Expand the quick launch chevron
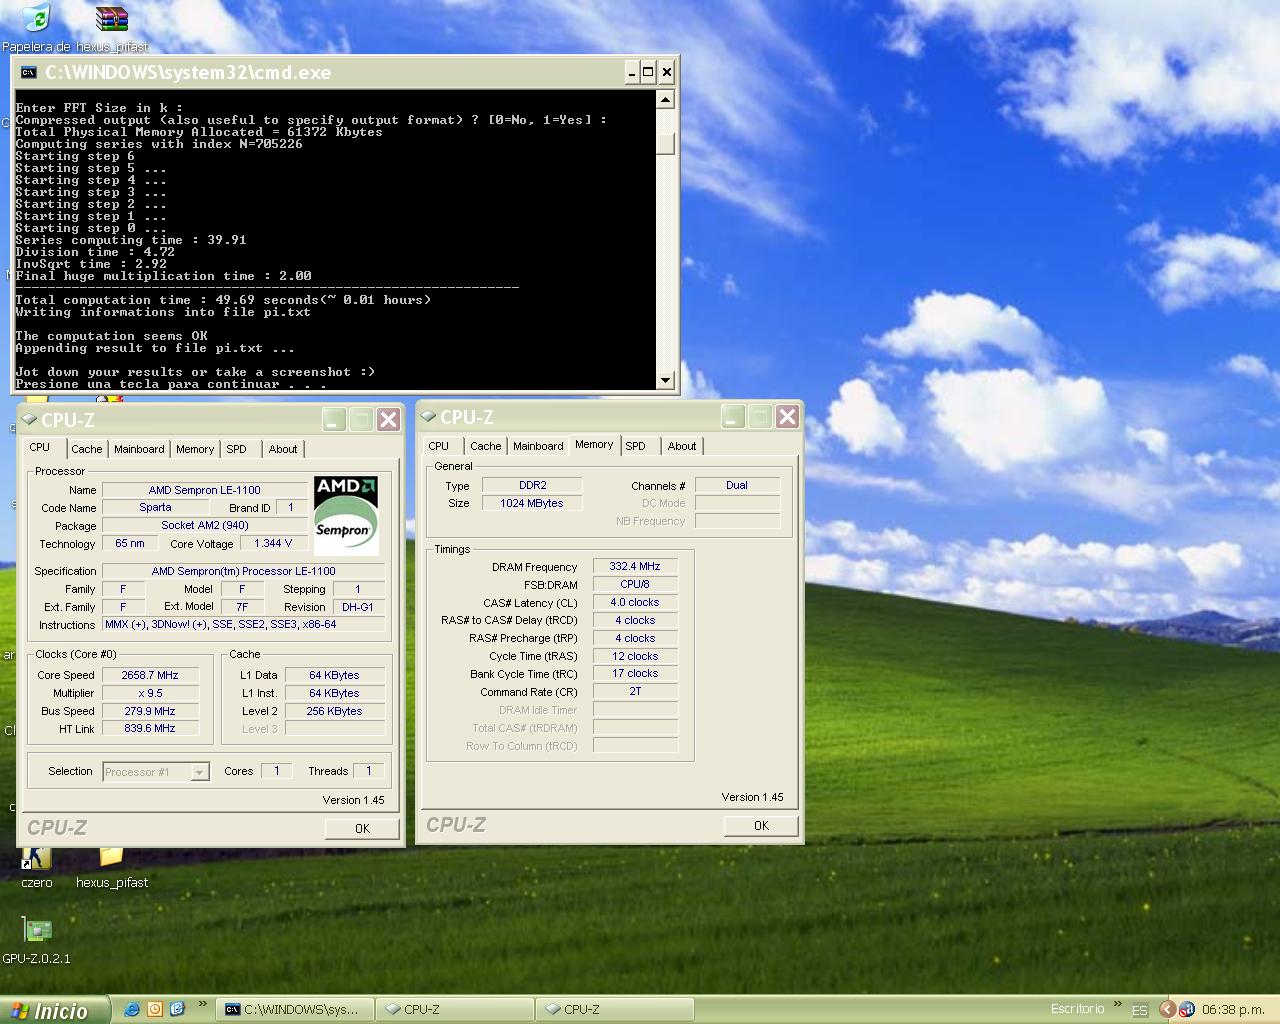The image size is (1280, 1024). (x=203, y=1004)
